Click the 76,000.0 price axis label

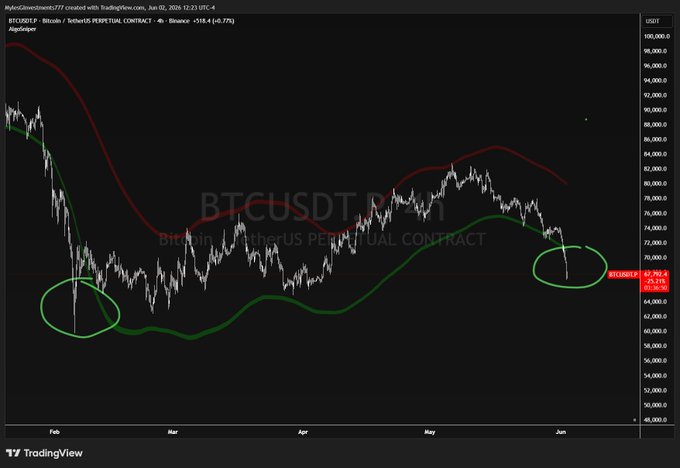point(656,213)
